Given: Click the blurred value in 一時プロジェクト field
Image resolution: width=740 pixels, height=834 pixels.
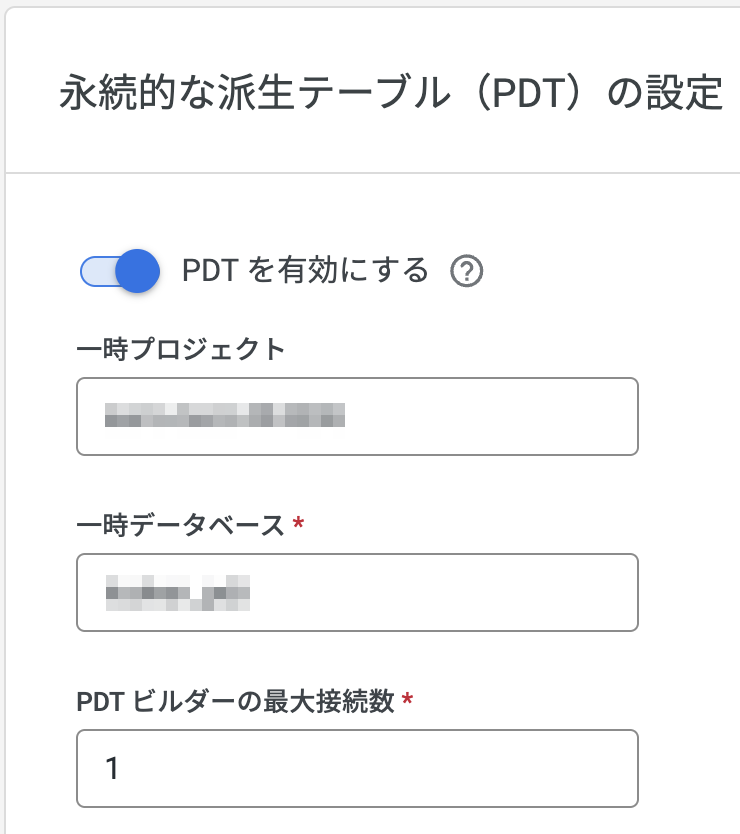Looking at the screenshot, I should point(225,415).
